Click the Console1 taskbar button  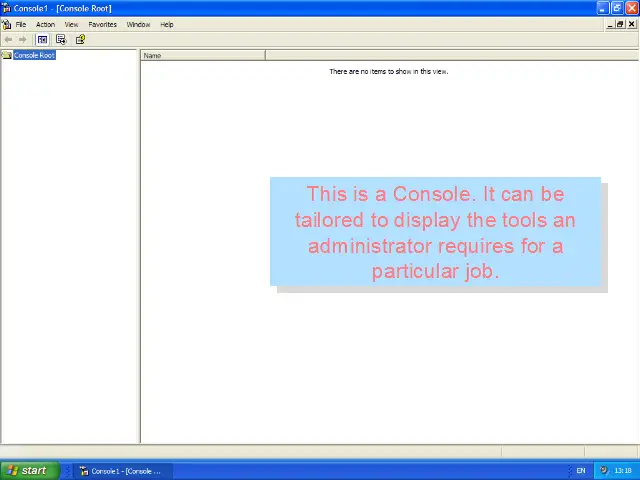pos(122,471)
